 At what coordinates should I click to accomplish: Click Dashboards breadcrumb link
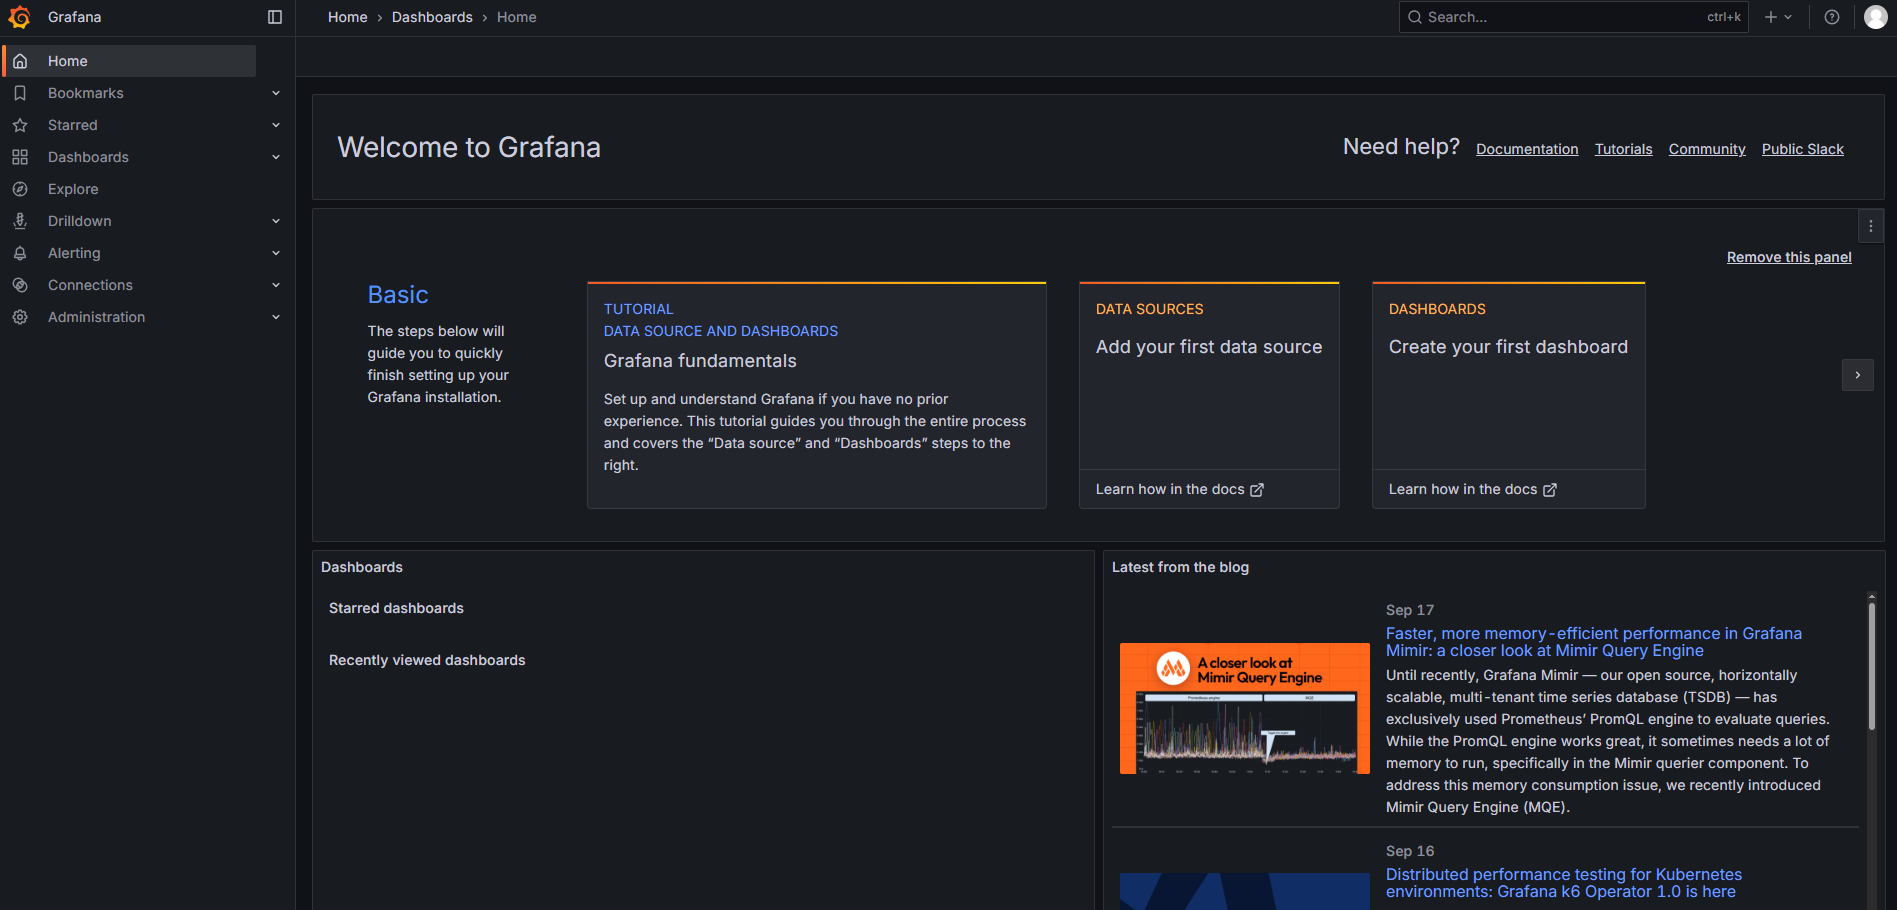pos(432,17)
